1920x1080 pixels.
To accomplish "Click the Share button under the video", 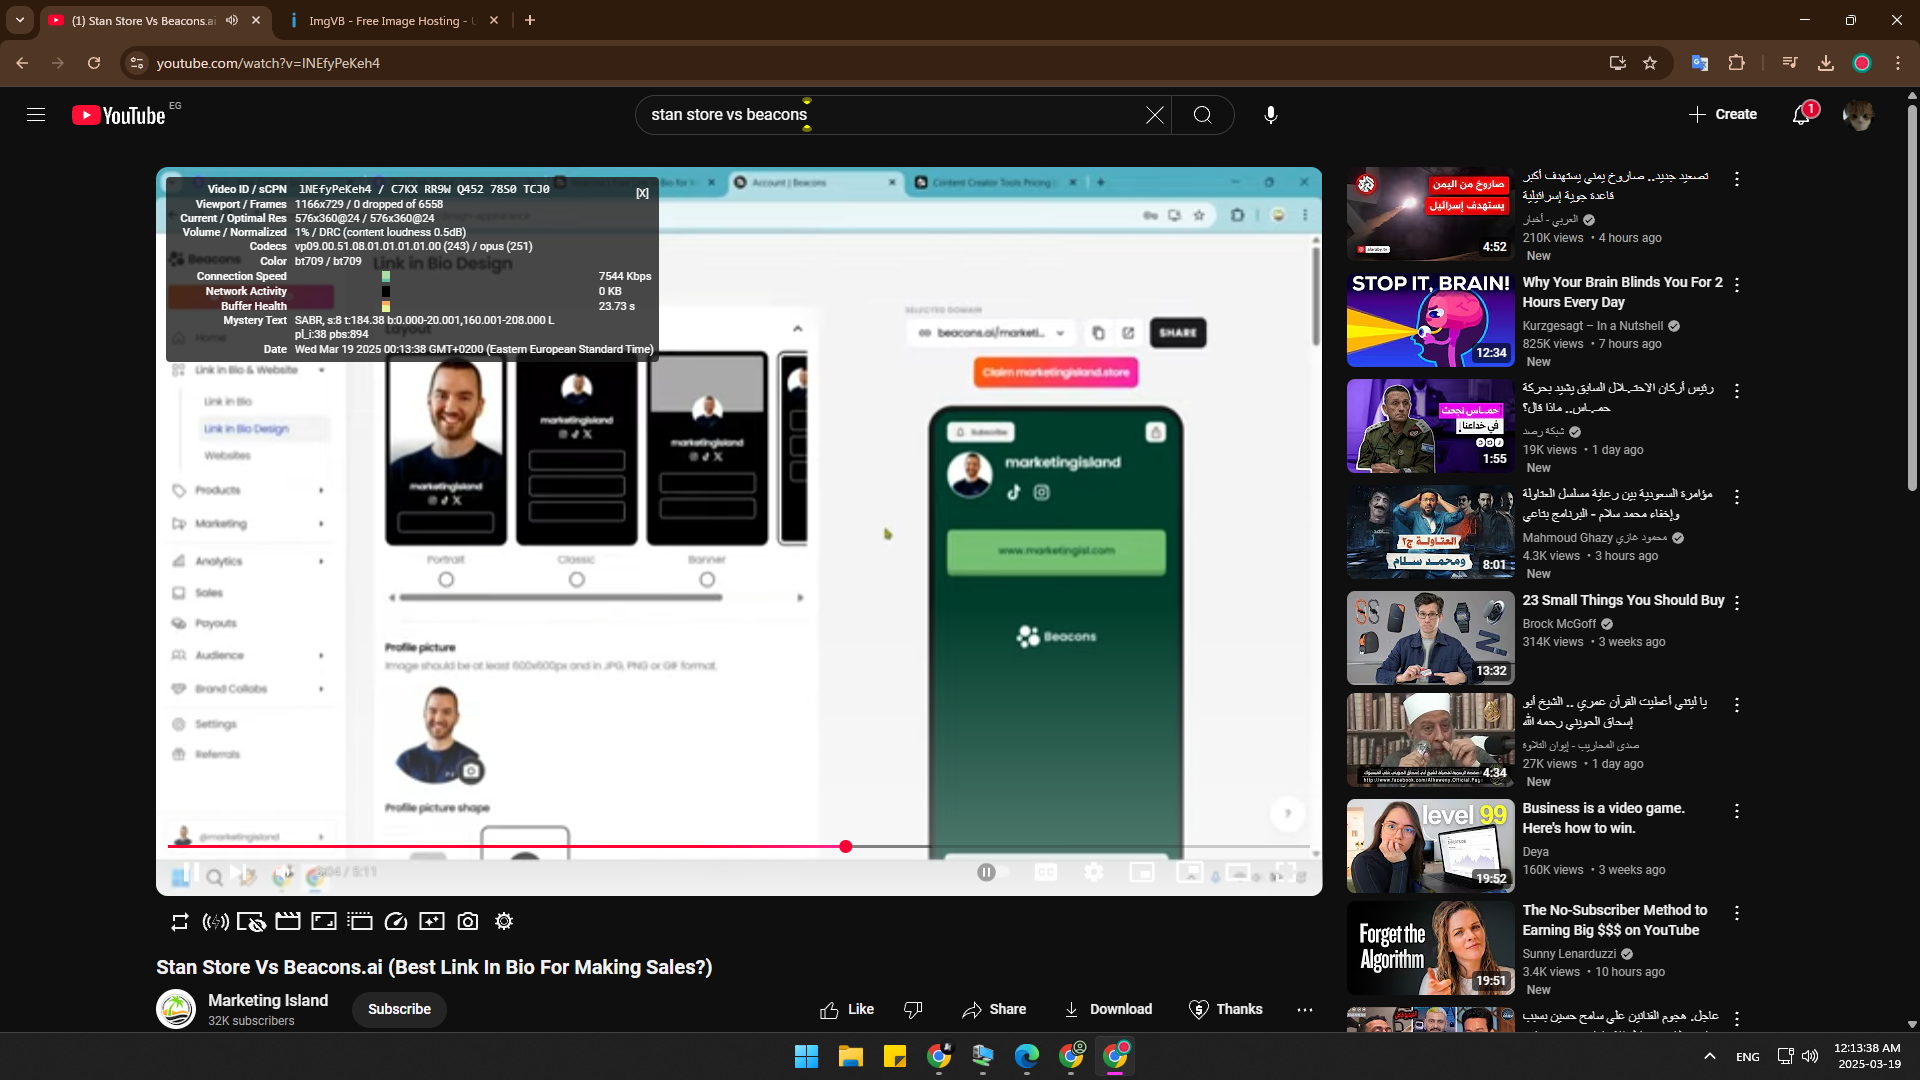I will point(994,1010).
